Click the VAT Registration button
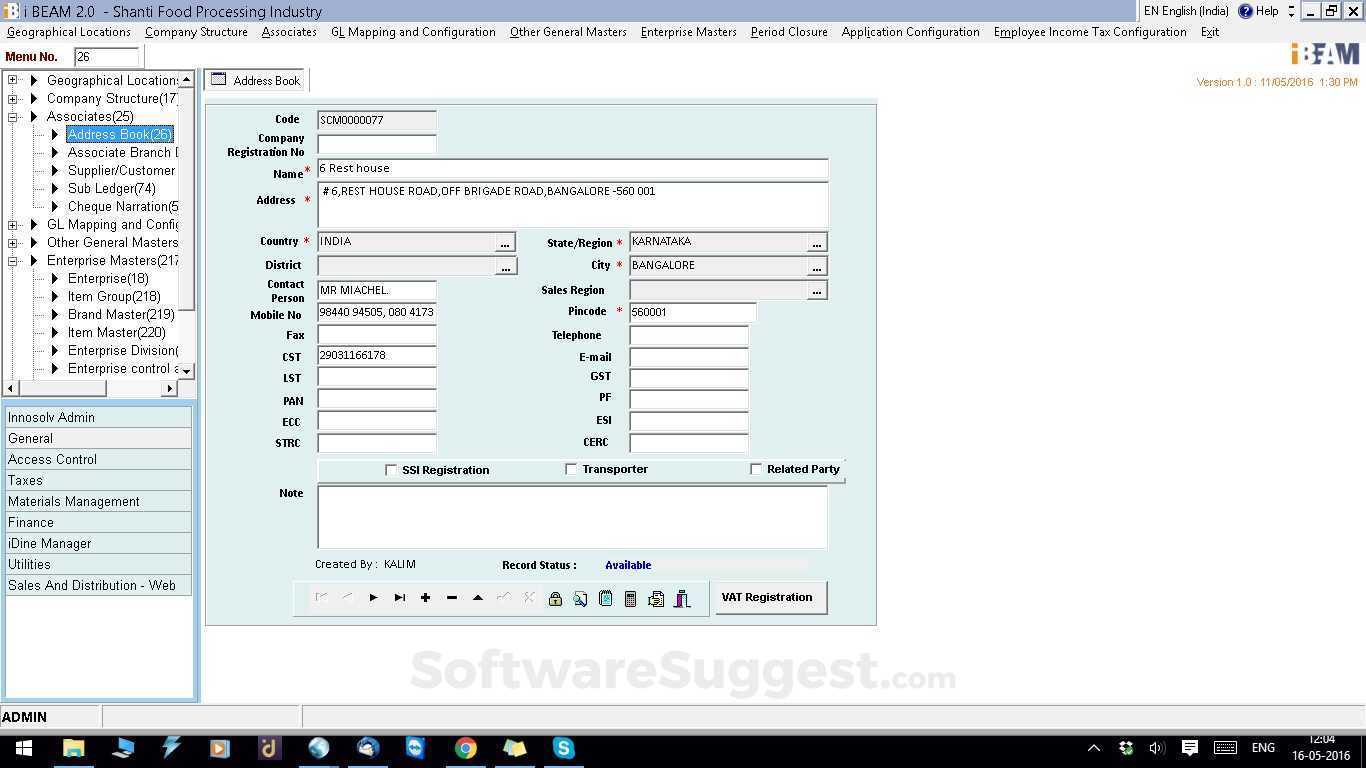The width and height of the screenshot is (1366, 768). tap(768, 597)
